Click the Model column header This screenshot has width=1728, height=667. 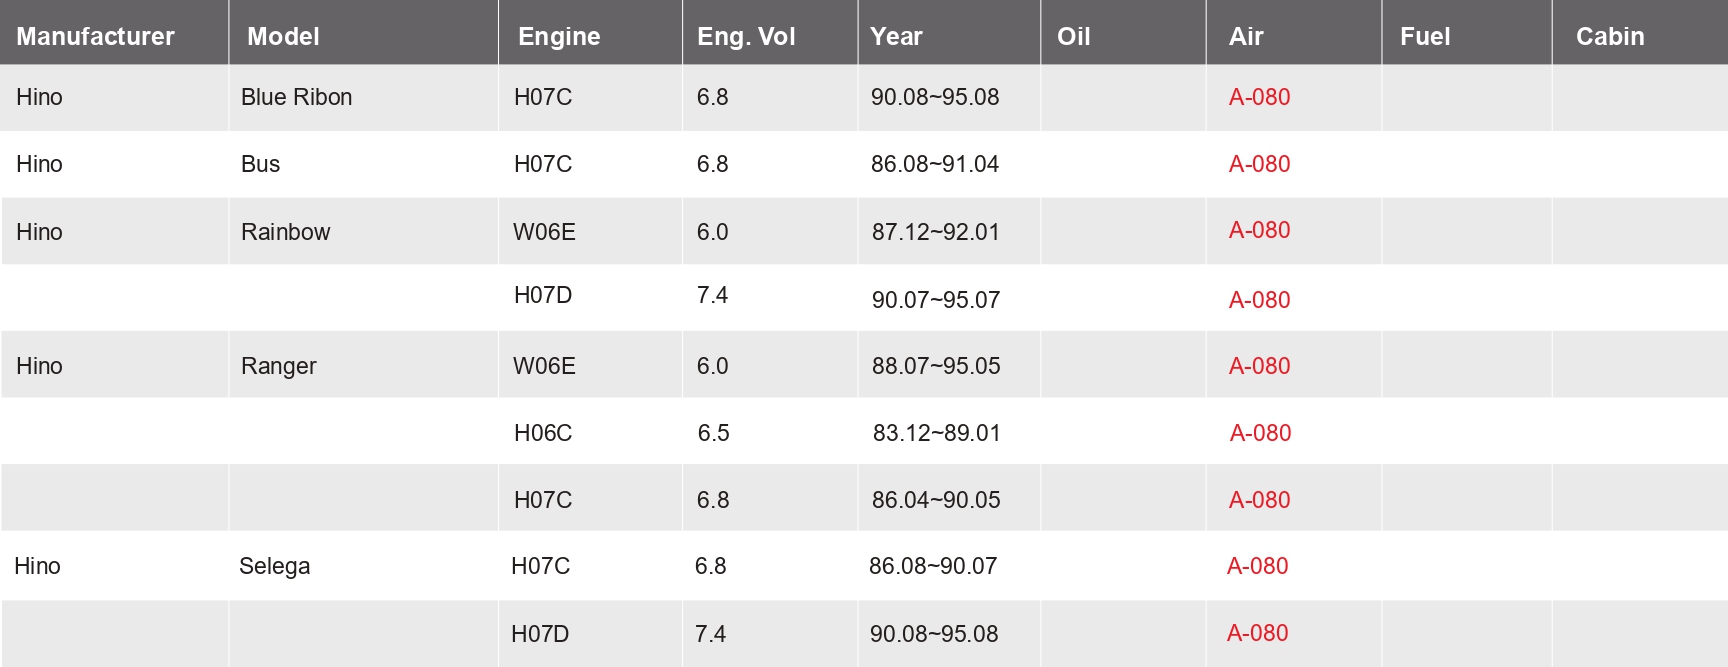[x=283, y=37]
